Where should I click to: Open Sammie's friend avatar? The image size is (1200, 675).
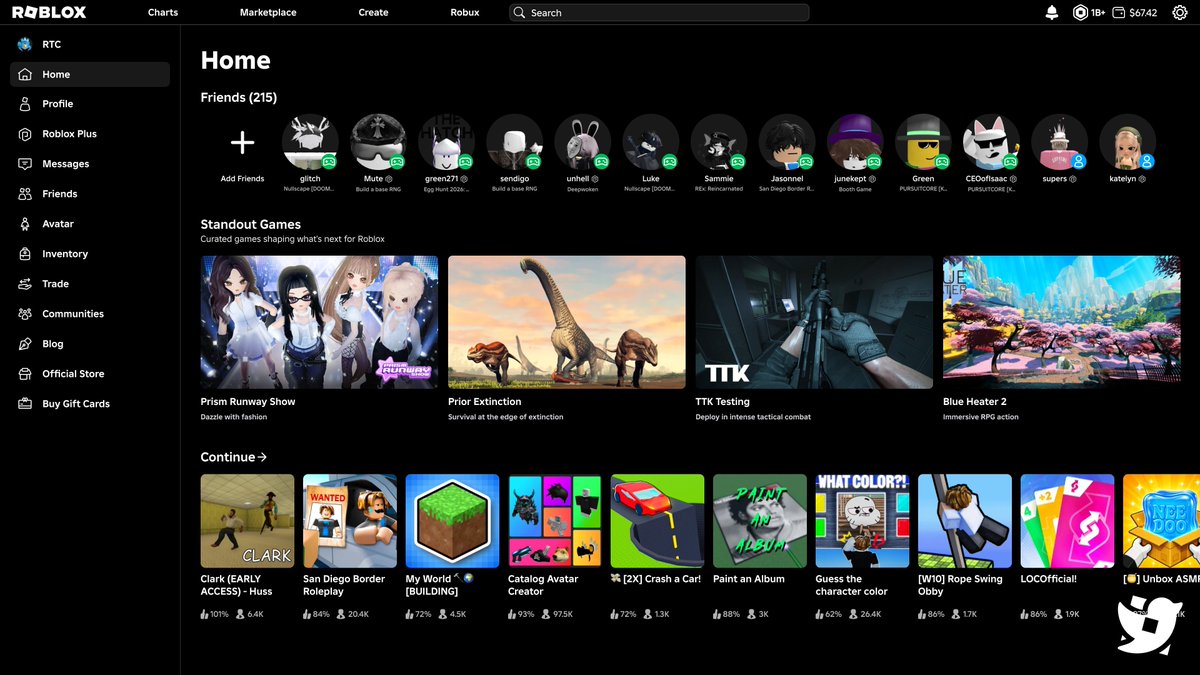[719, 142]
